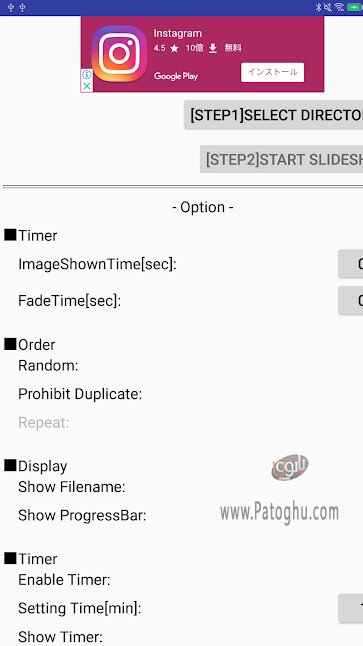The width and height of the screenshot is (363, 646).
Task: Open the FadeTime[sec] value selector
Action: 351,301
